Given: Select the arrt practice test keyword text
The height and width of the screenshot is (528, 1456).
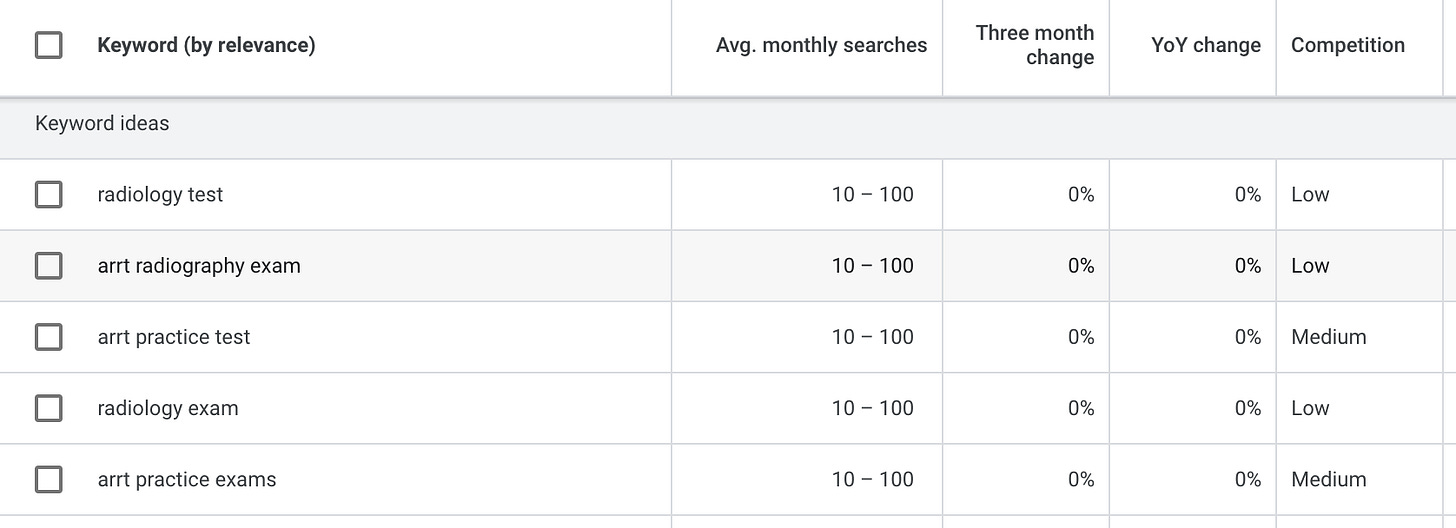Looking at the screenshot, I should (174, 337).
